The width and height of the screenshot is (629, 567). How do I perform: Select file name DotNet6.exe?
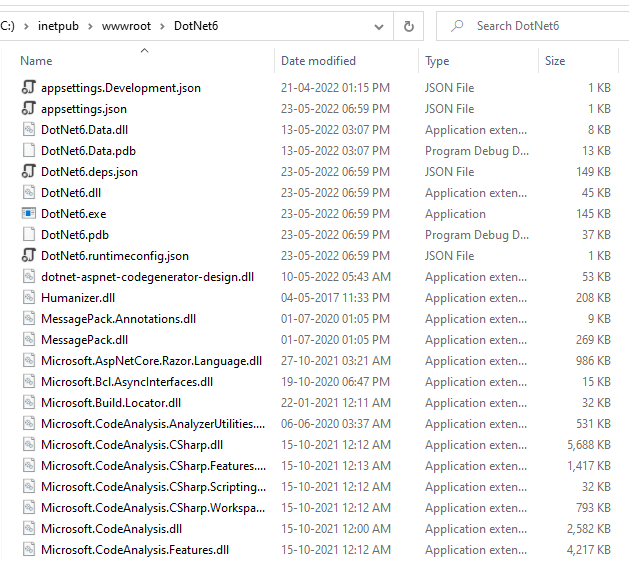[x=73, y=214]
